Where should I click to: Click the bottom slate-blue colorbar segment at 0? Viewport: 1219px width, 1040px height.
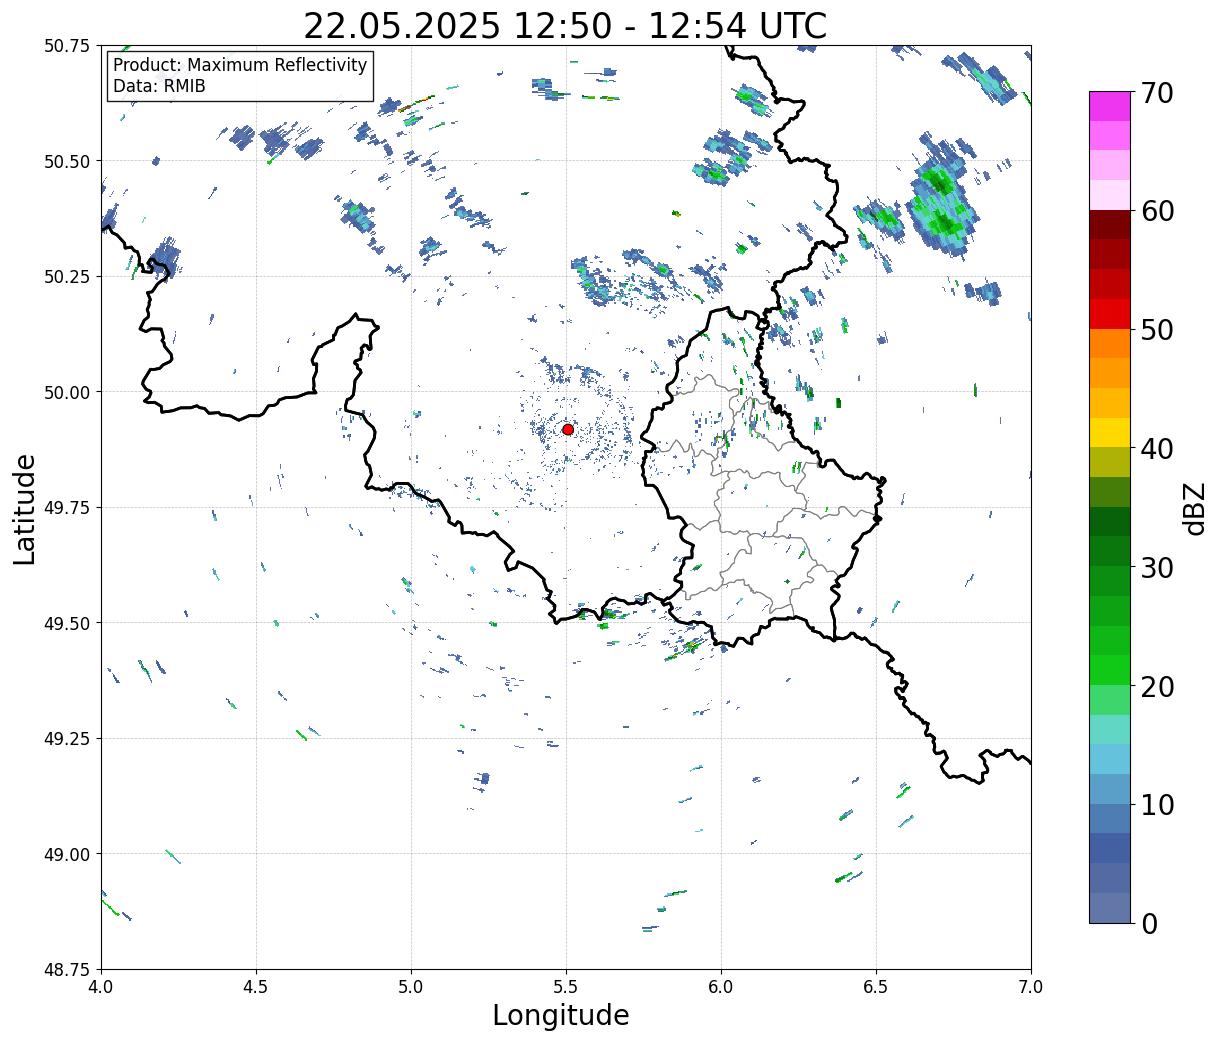coord(1109,907)
